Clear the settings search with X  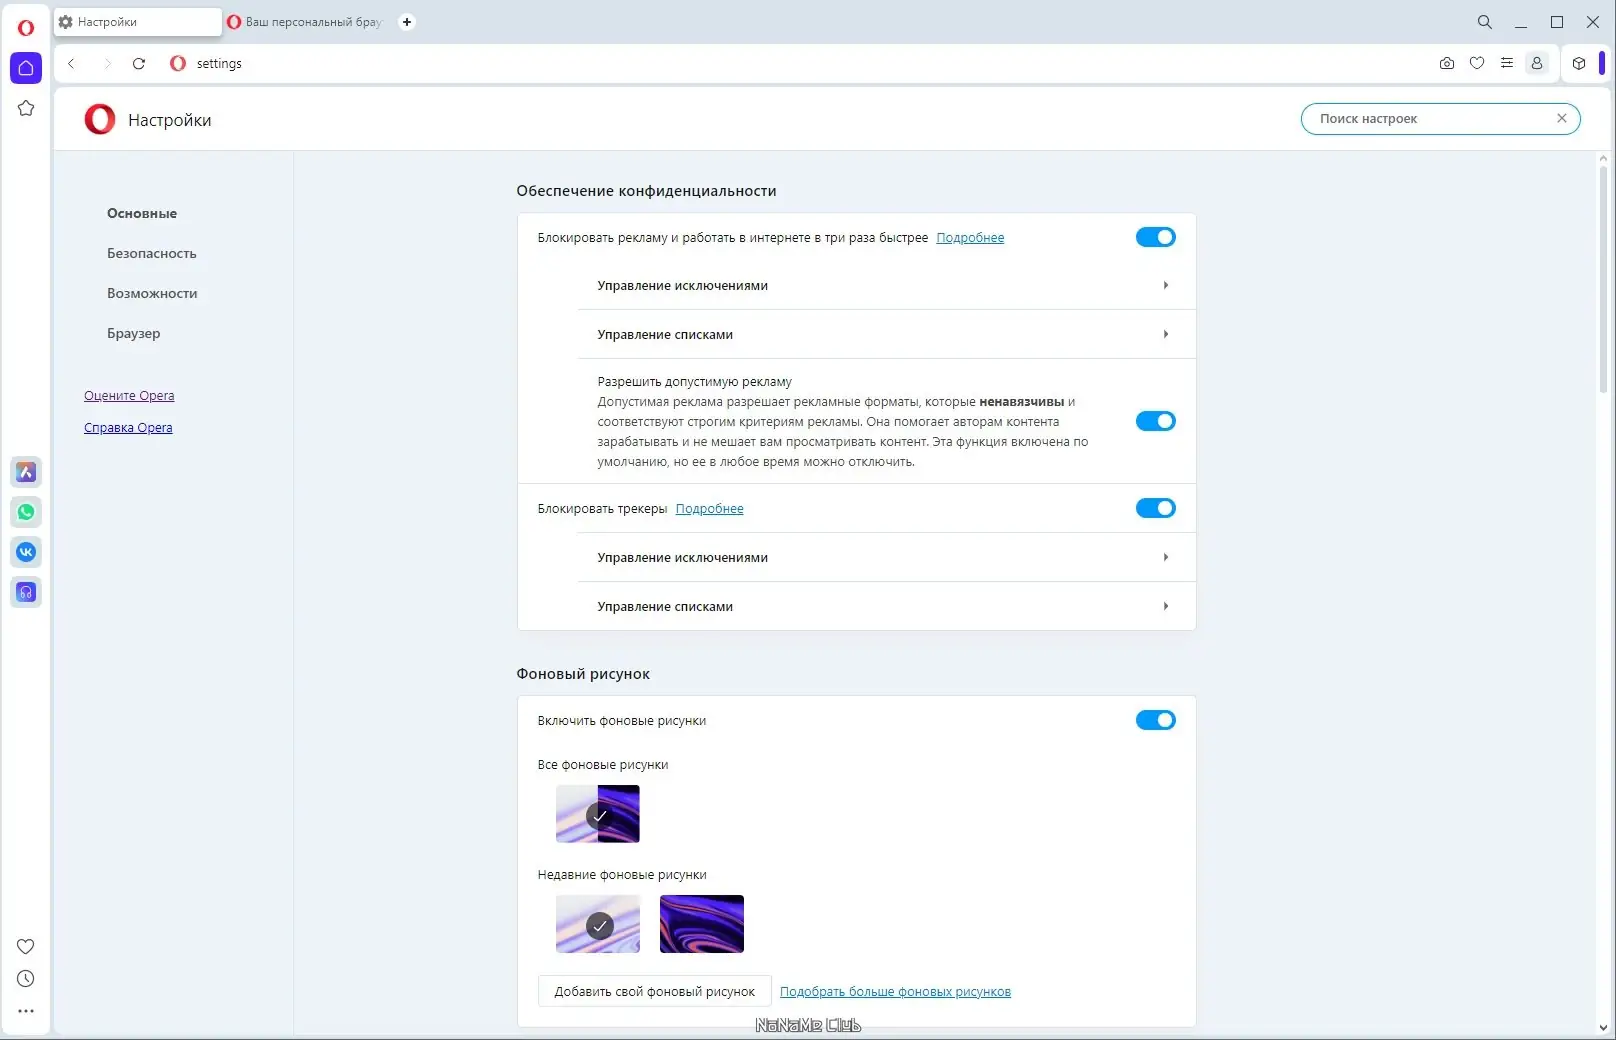(1562, 118)
